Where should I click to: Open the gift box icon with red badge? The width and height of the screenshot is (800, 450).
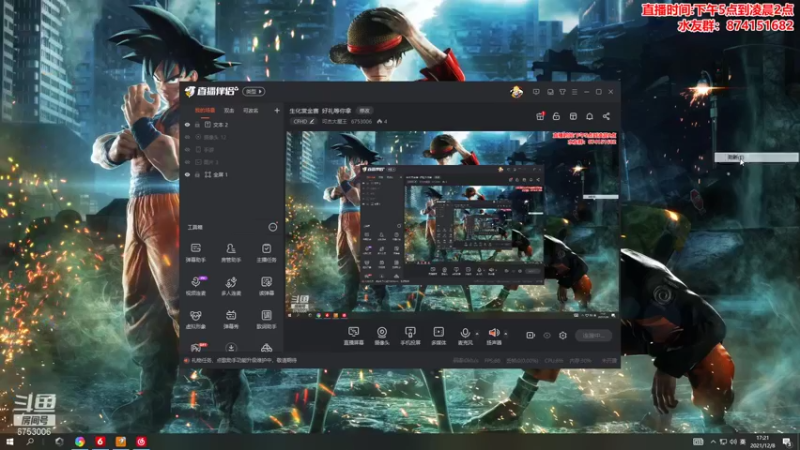(540, 116)
